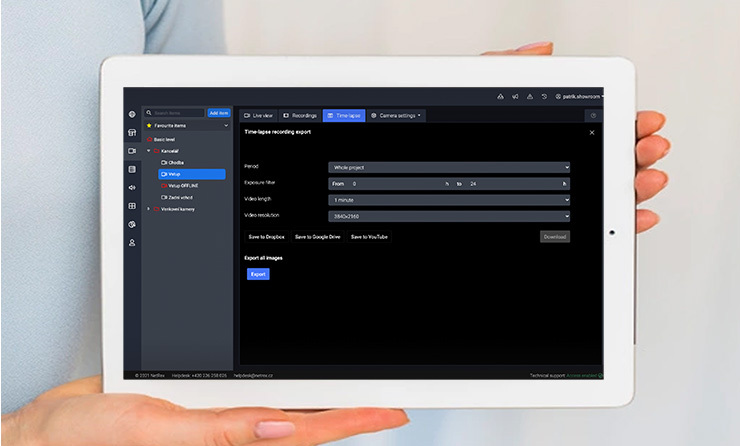Click the history icon in top bar
Image resolution: width=740 pixels, height=446 pixels.
coord(544,97)
